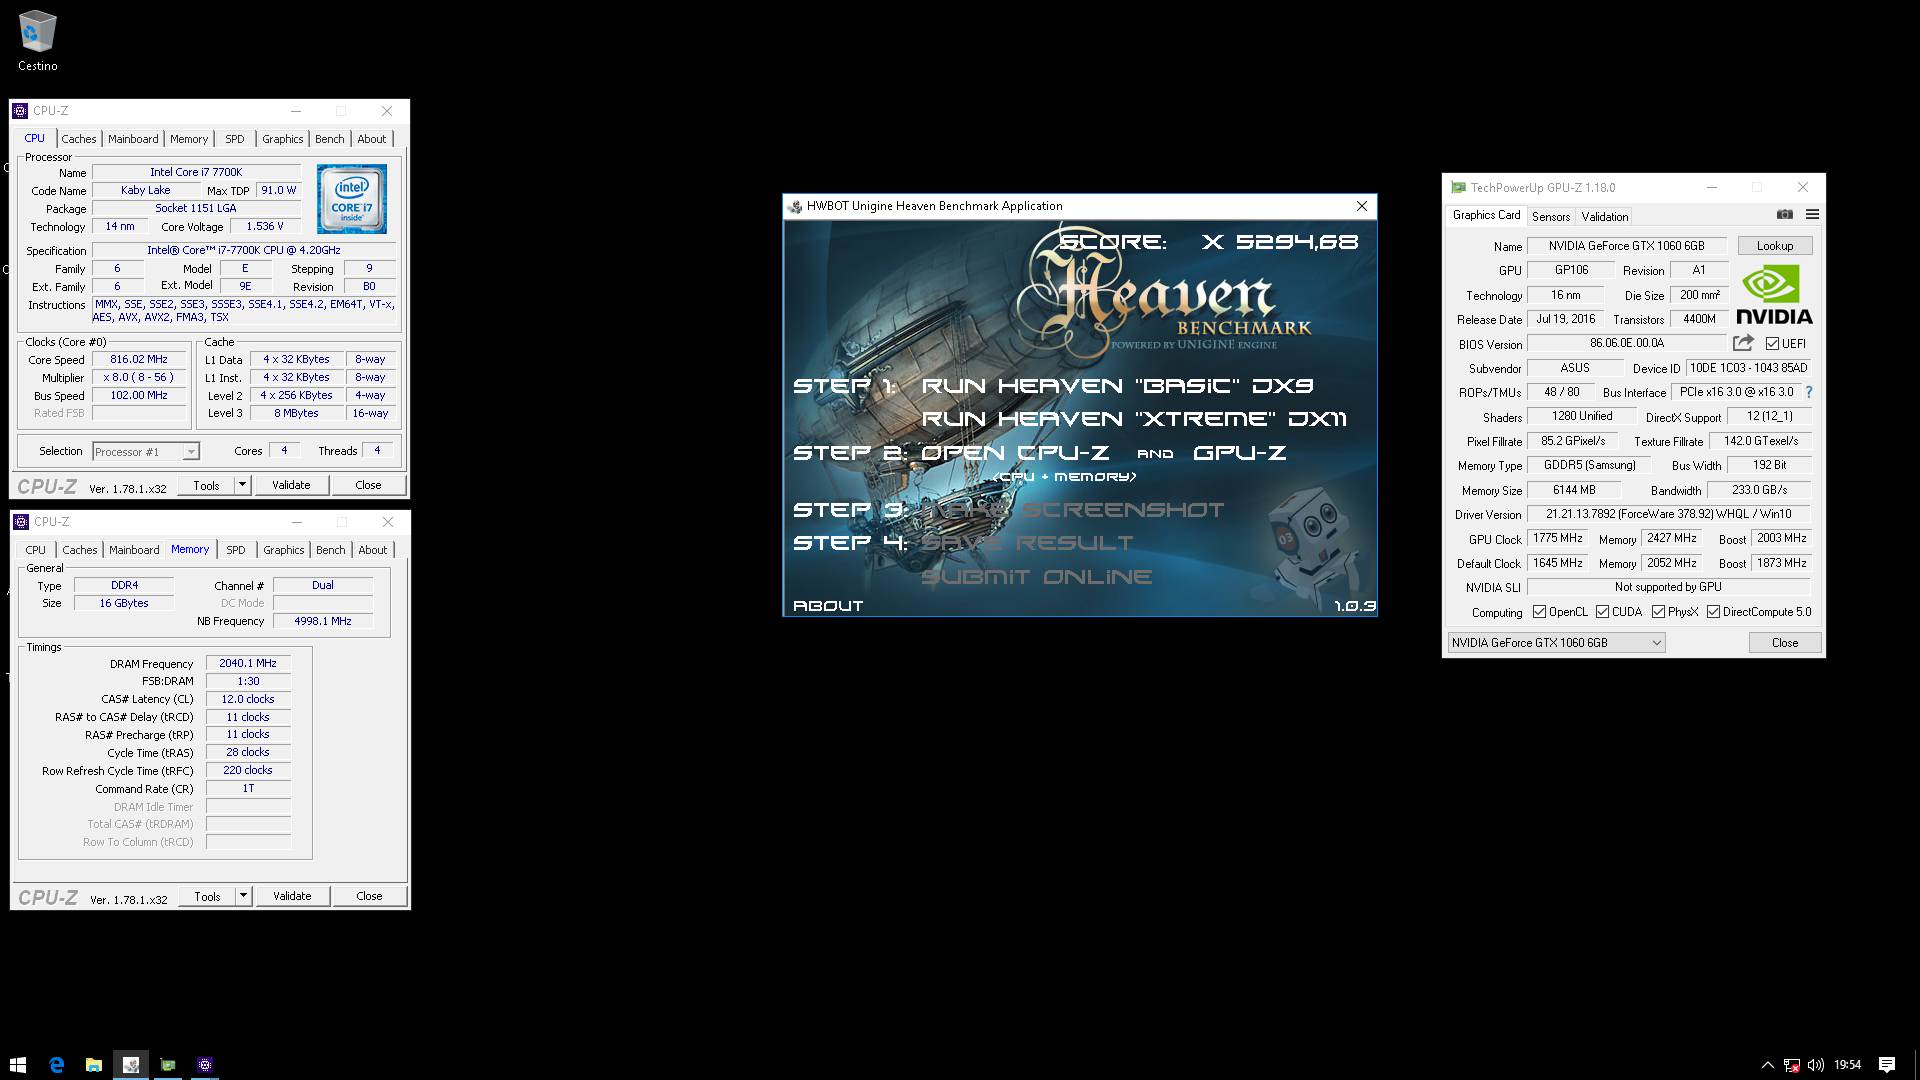Click the NVIDIA logo in GPU-Z
The height and width of the screenshot is (1080, 1920).
pyautogui.click(x=1774, y=295)
